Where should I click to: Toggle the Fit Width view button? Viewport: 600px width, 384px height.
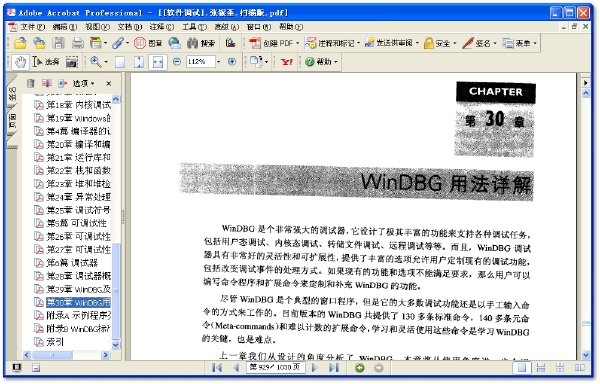pos(158,62)
